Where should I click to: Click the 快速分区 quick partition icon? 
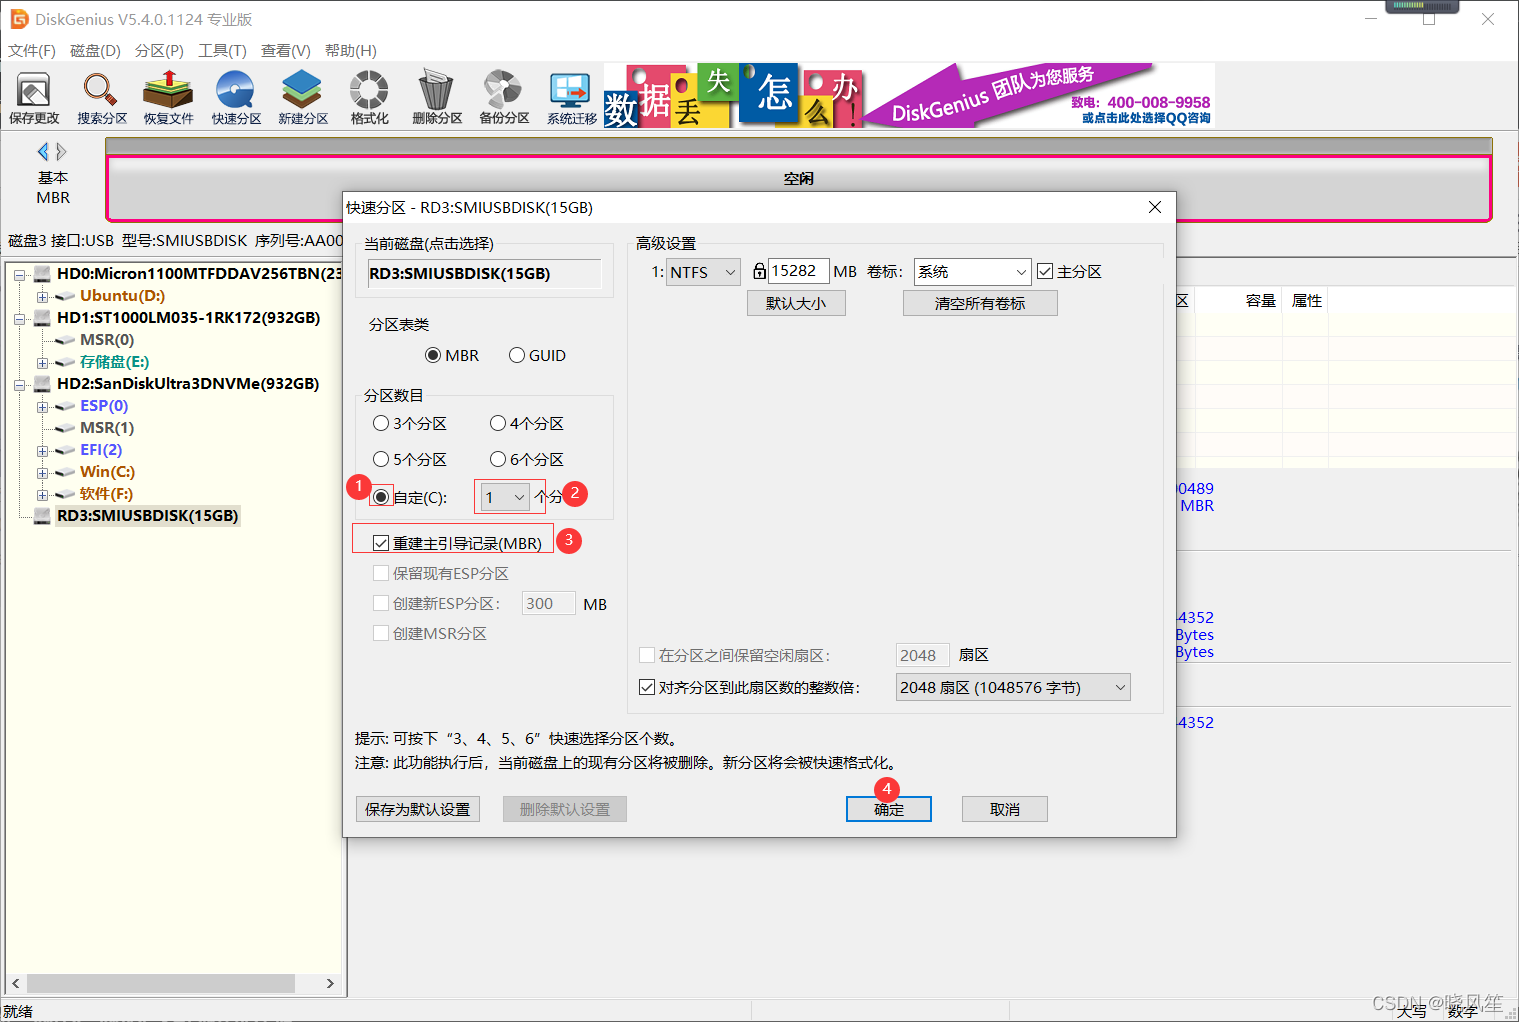tap(235, 97)
